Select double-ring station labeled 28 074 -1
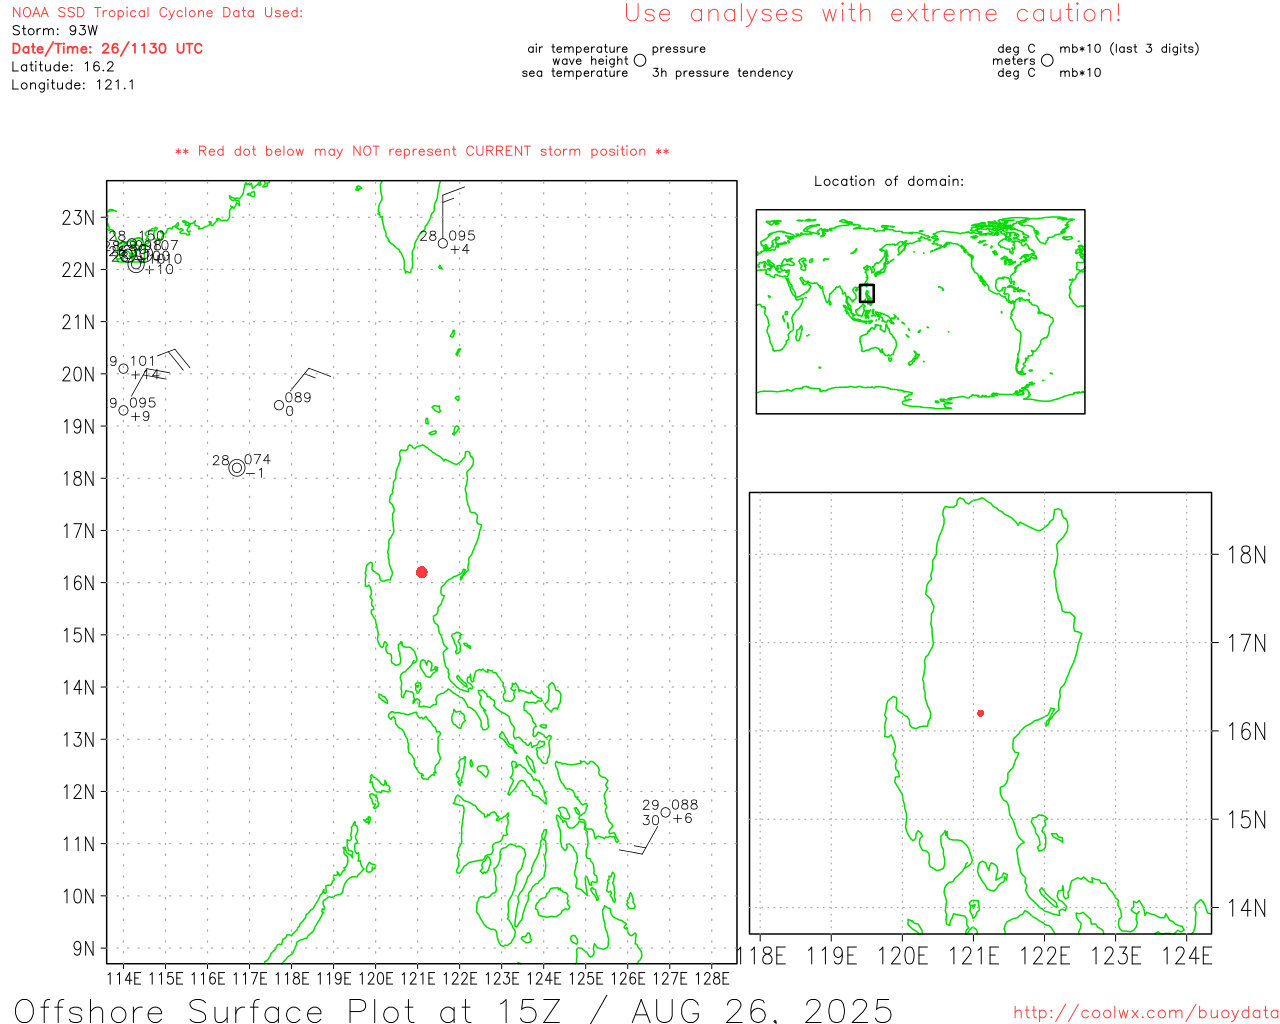 pos(237,467)
